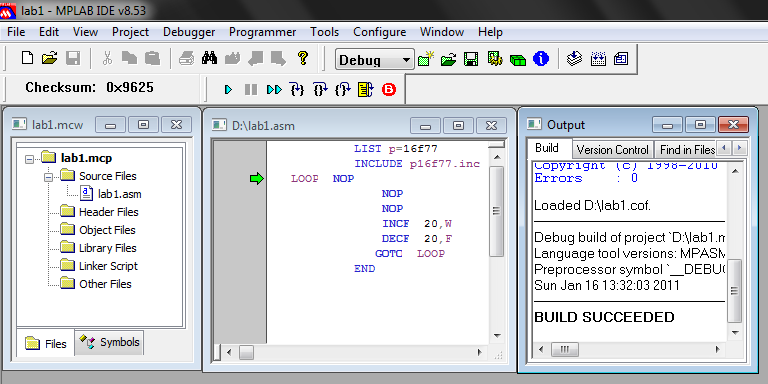The height and width of the screenshot is (384, 768).
Task: Click the Save Workspace green floppy icon
Action: click(x=471, y=60)
